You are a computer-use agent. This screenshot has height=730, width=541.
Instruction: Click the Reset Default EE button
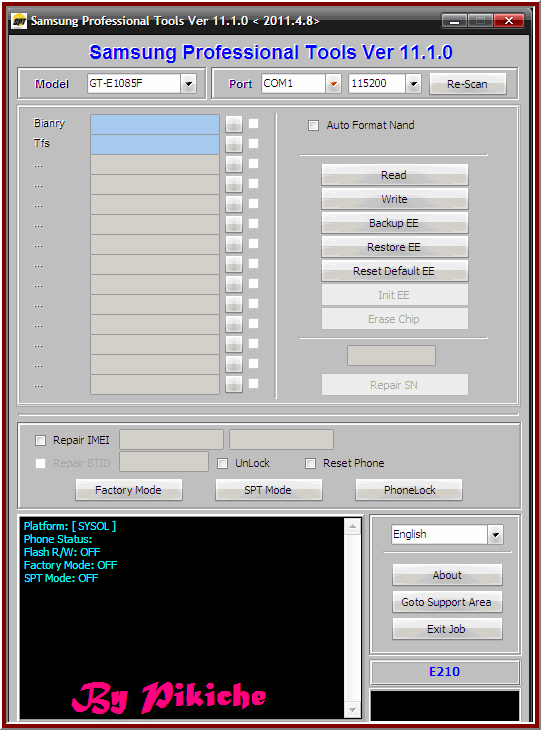[x=394, y=271]
